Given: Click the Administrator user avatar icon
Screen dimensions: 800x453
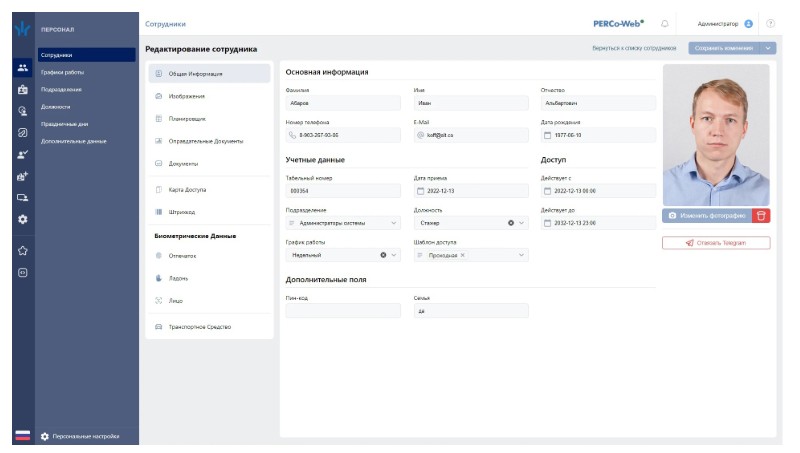Looking at the screenshot, I should tap(748, 23).
